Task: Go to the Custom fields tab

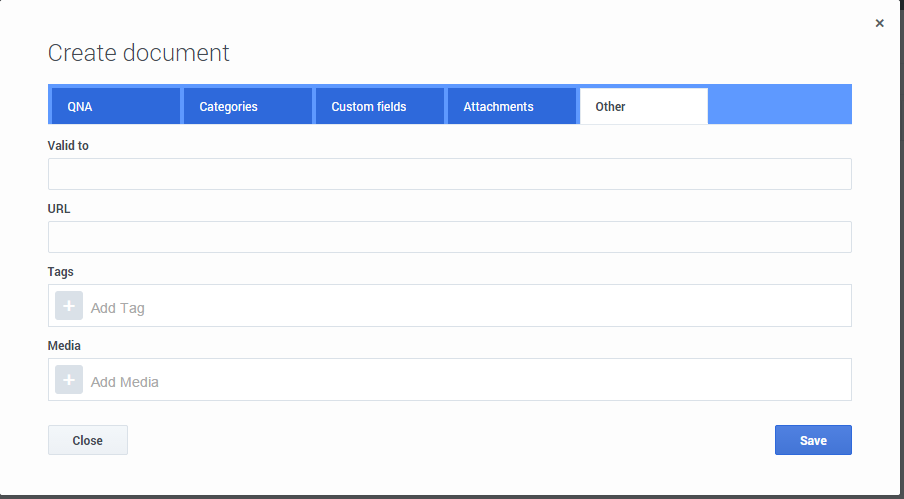Action: [379, 106]
